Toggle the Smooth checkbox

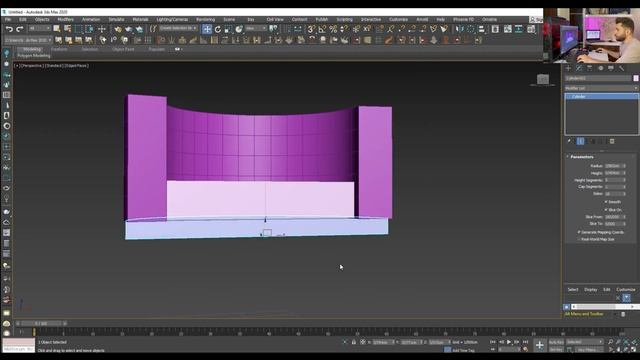(x=606, y=202)
